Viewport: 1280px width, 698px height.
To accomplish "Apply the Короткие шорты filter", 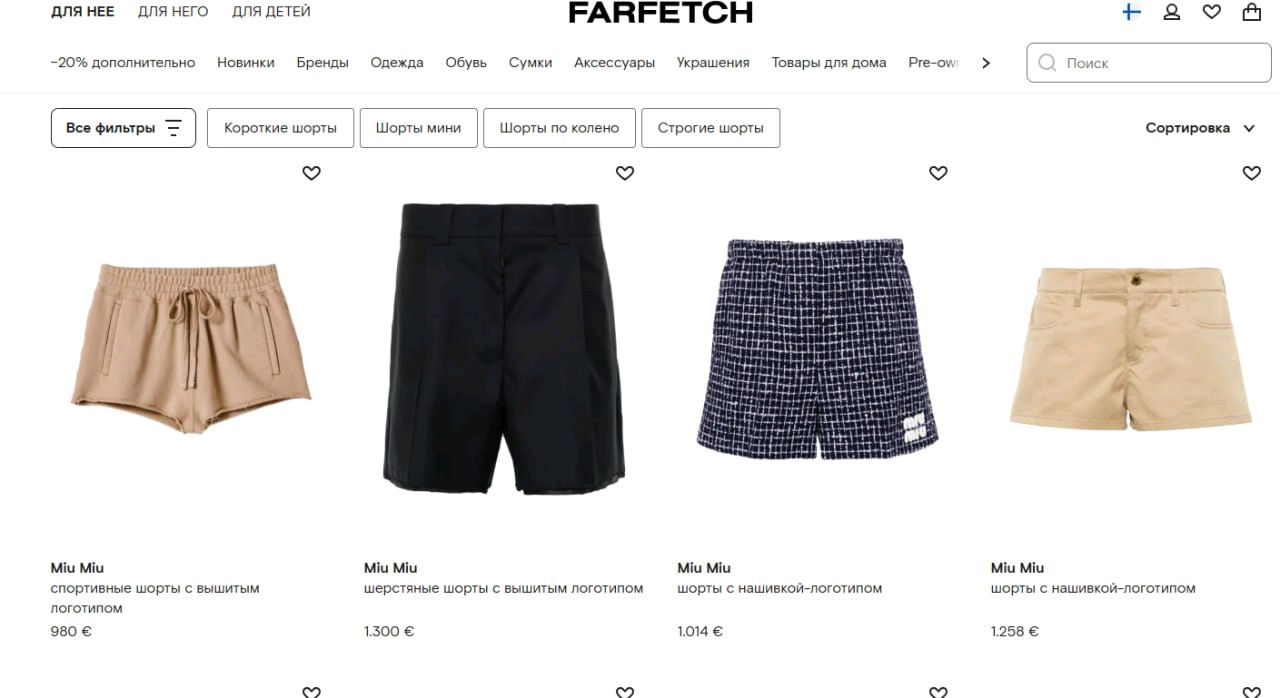I will click(x=280, y=128).
